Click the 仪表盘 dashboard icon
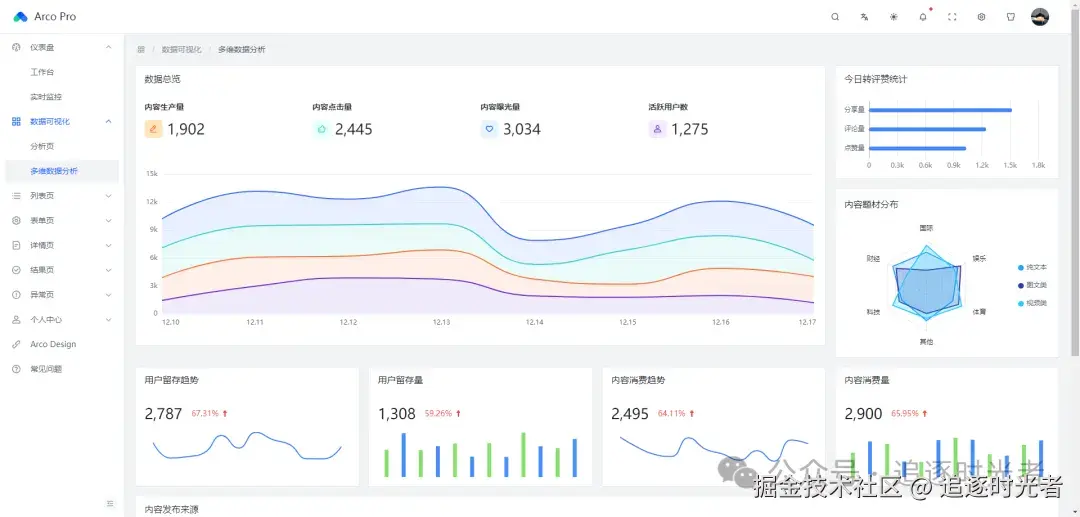This screenshot has width=1080, height=517. click(x=17, y=47)
